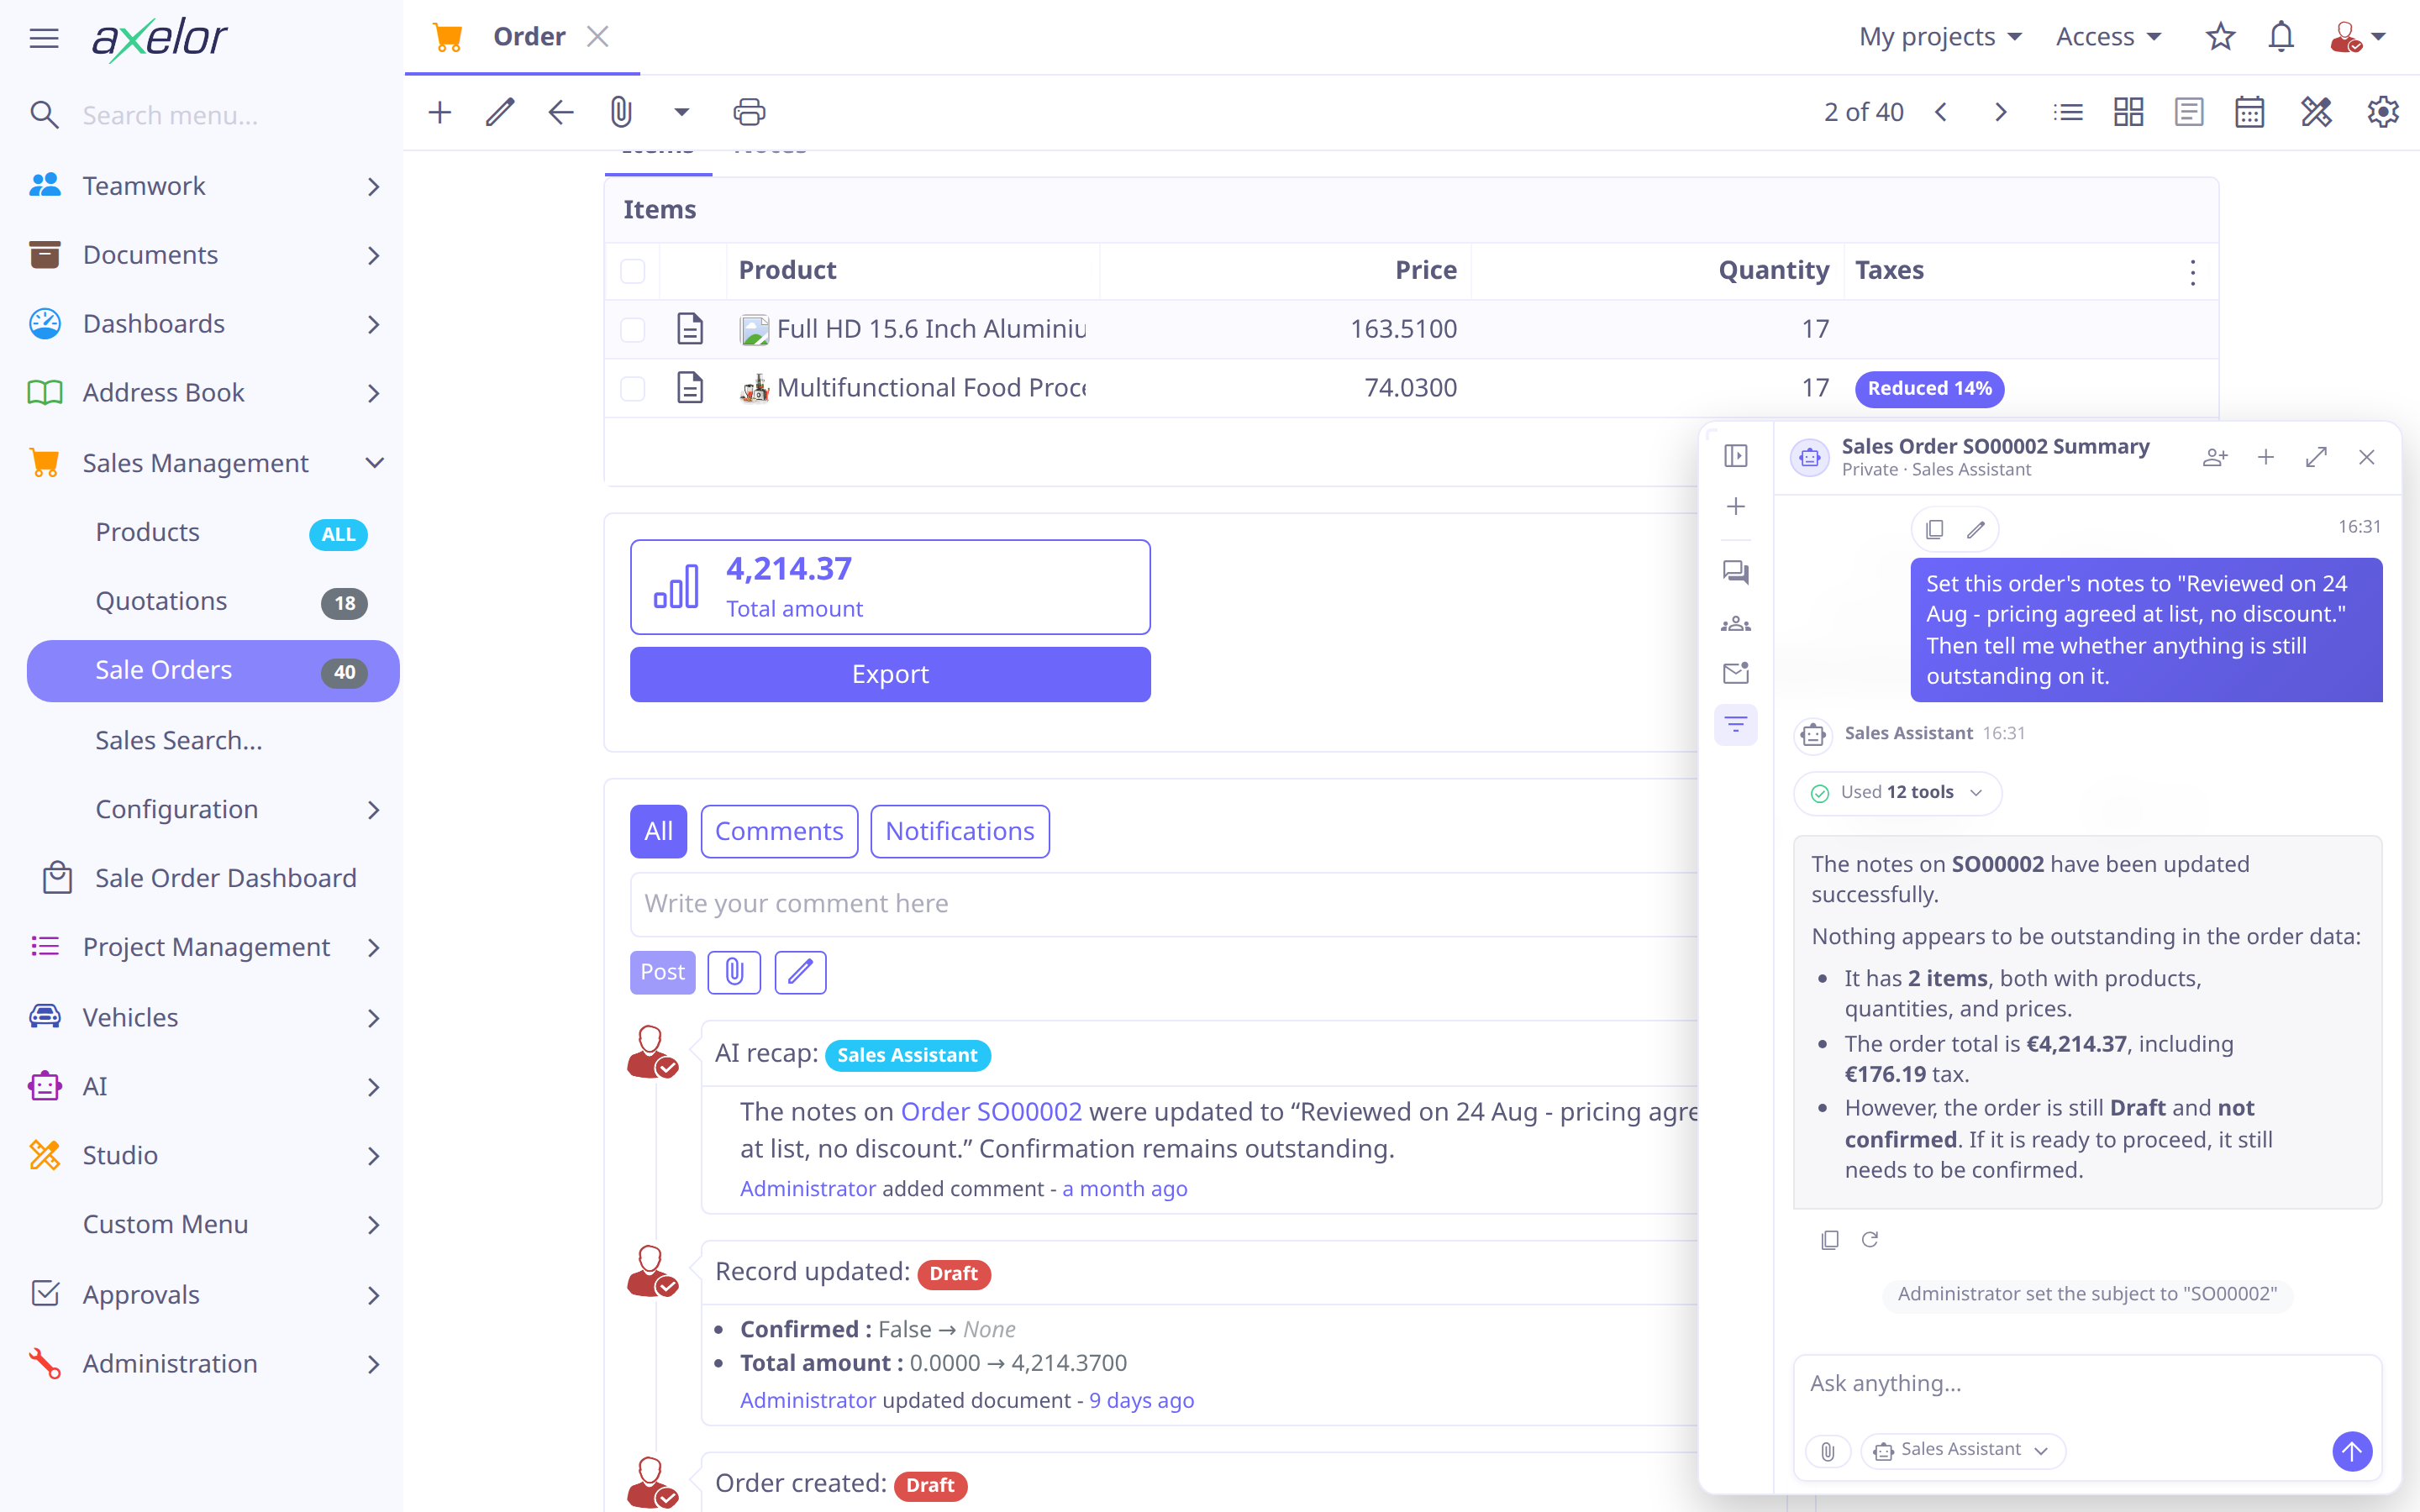
Task: Open attachments with the main toolbar paperclip icon
Action: click(621, 112)
